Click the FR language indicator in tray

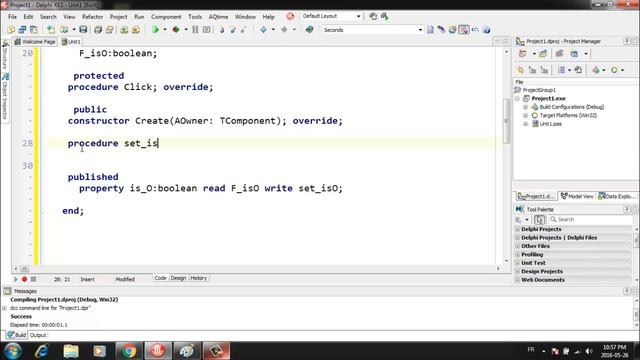pyautogui.click(x=531, y=350)
